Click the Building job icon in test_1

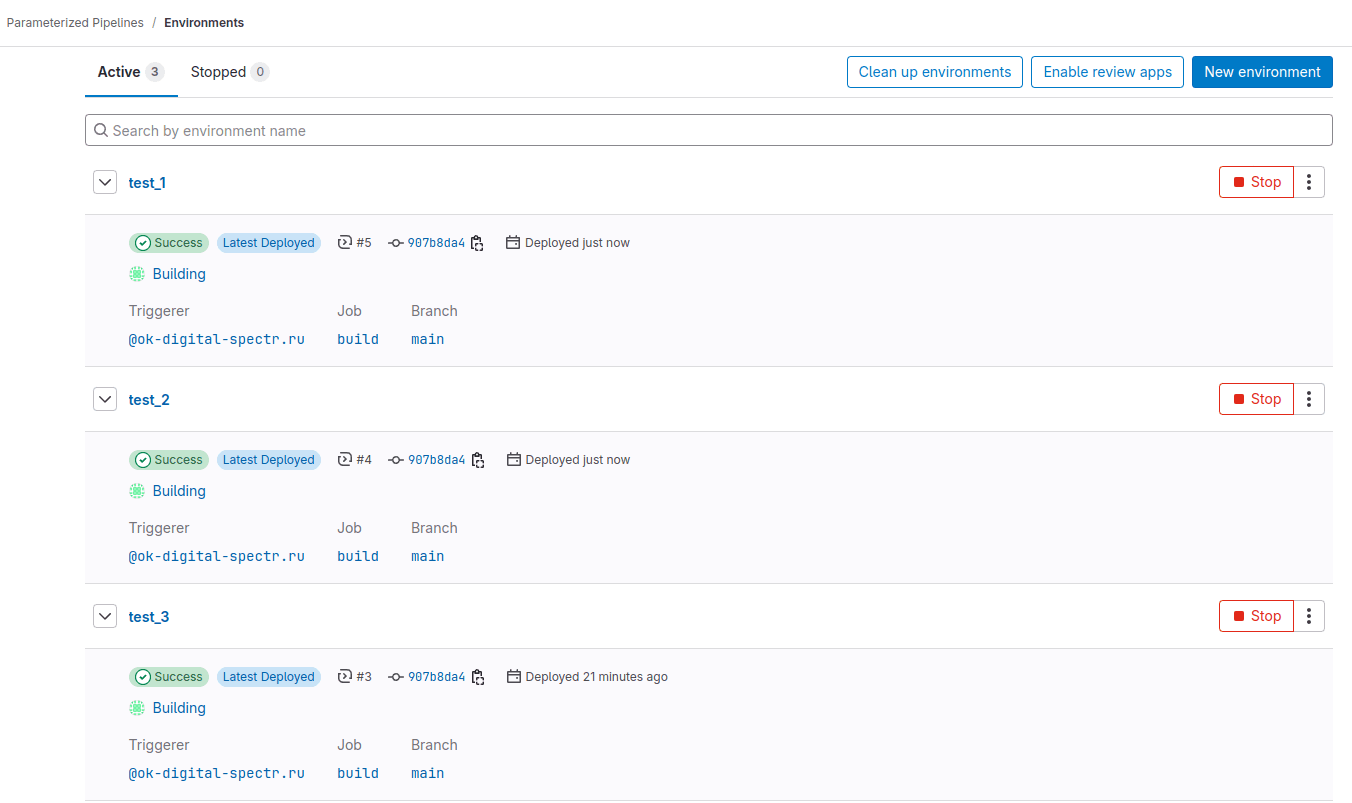click(x=137, y=274)
